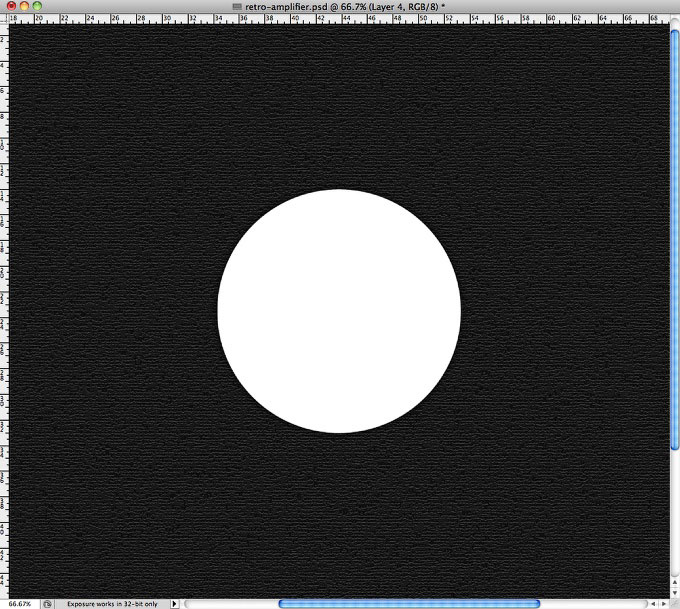Click the horizontal scrollbar thumb
Screen dimensions: 680x609
(x=409, y=603)
